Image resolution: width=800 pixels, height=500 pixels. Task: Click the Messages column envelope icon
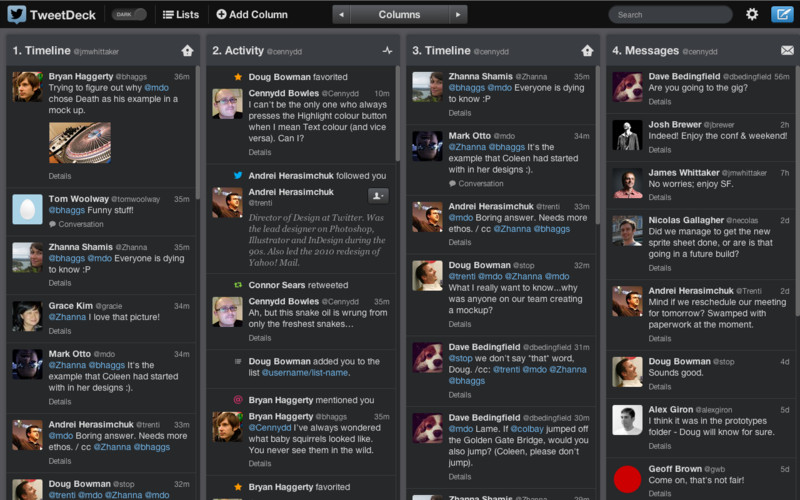(787, 51)
